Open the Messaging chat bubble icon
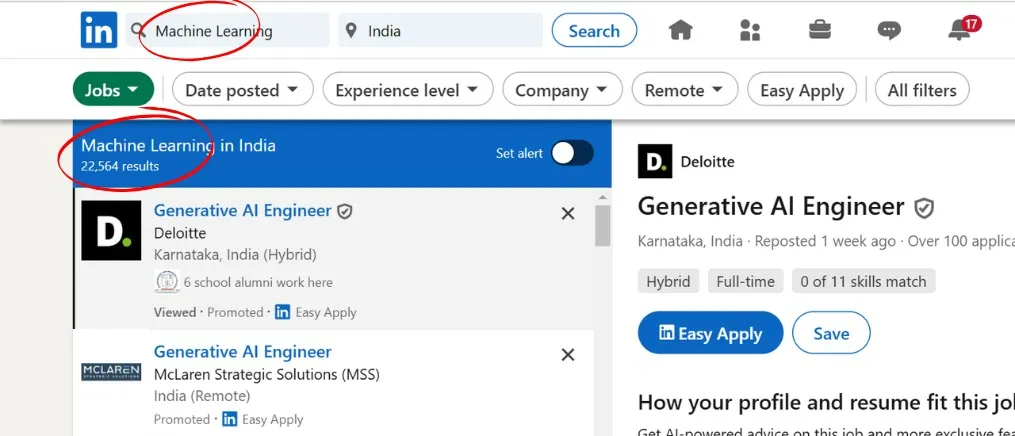1015x436 pixels. pyautogui.click(x=889, y=31)
